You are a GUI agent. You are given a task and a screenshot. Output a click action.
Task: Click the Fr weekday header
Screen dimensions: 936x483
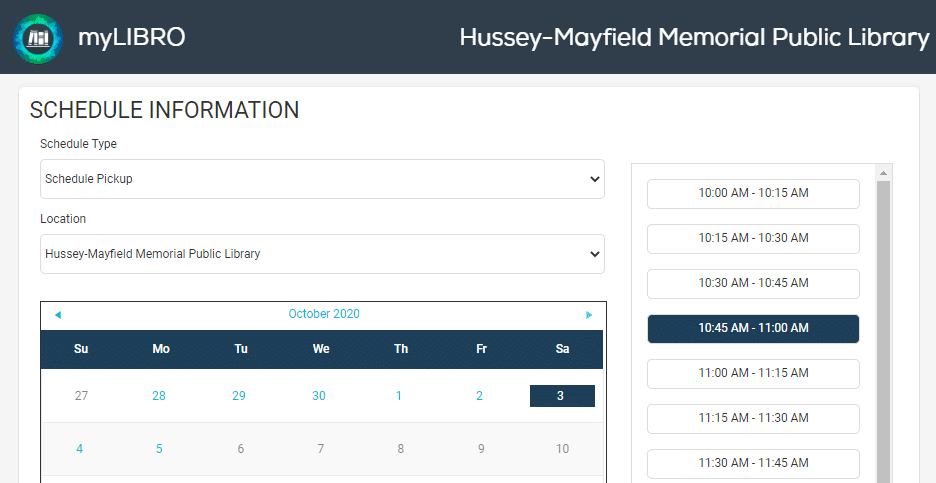pyautogui.click(x=481, y=349)
